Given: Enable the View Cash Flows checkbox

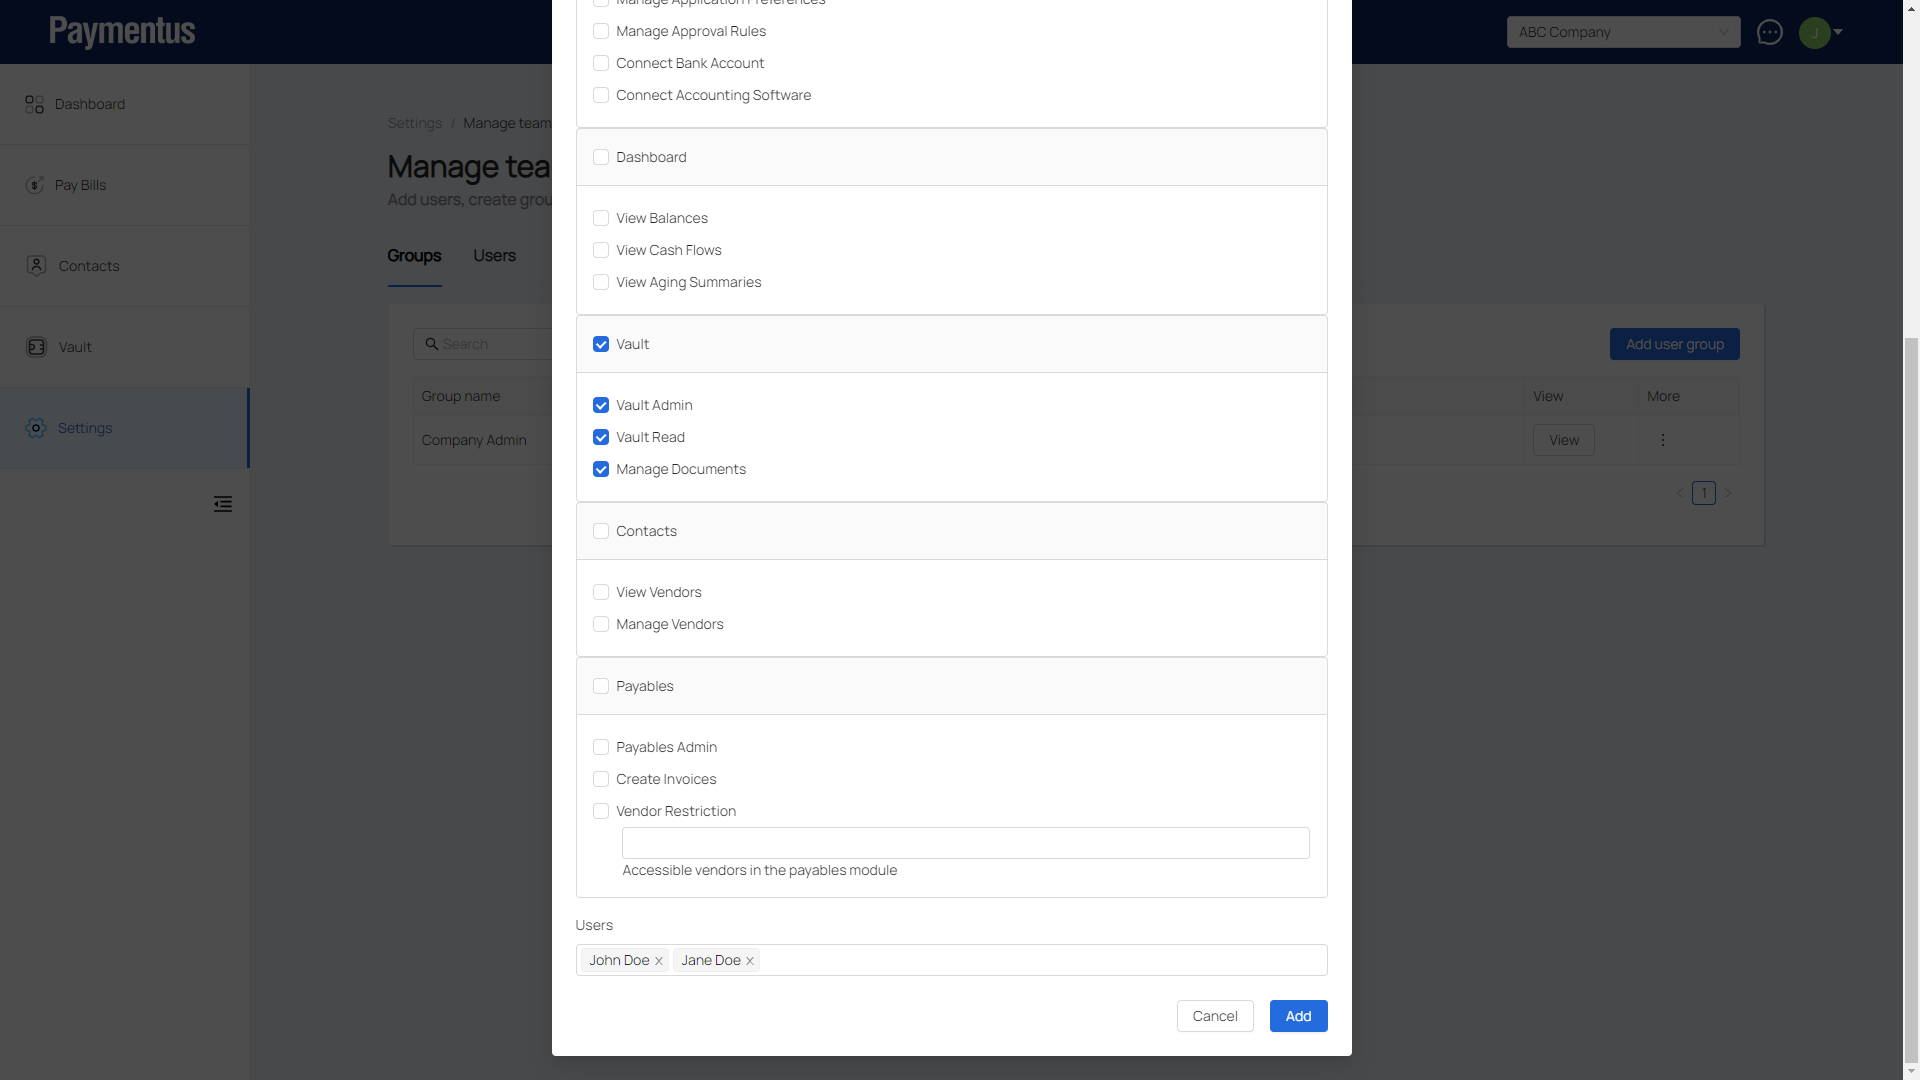Looking at the screenshot, I should click(601, 250).
